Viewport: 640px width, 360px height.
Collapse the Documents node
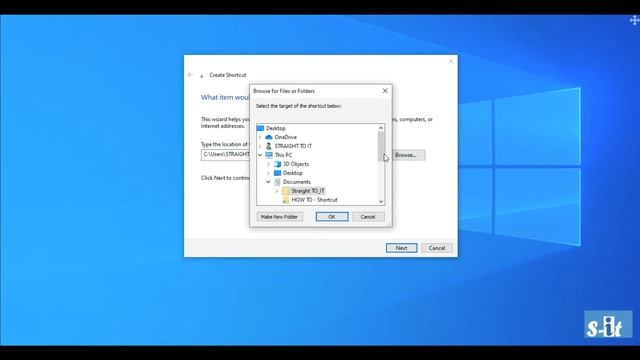tap(269, 182)
